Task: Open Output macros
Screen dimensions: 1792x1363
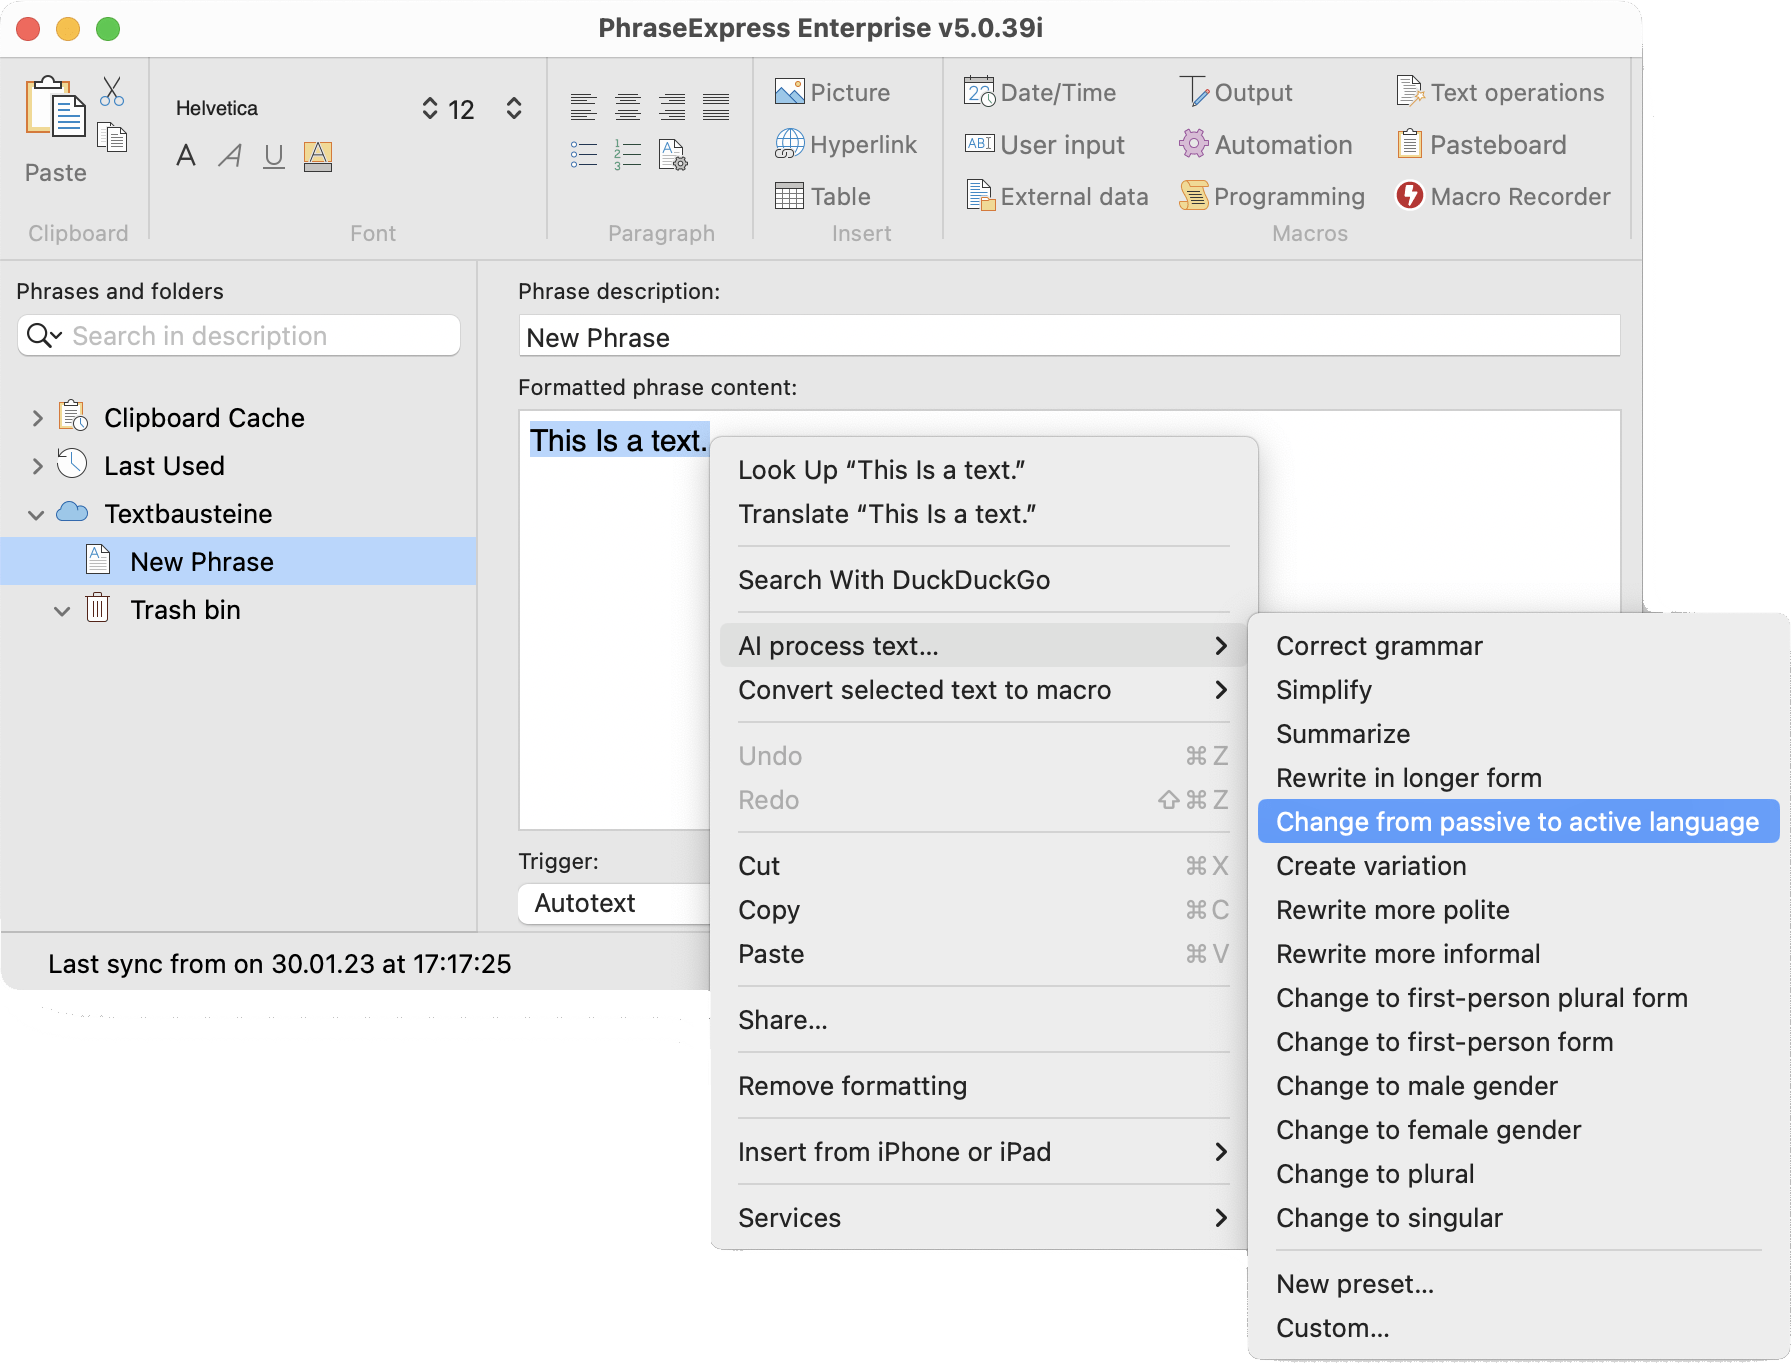Action: click(1236, 92)
